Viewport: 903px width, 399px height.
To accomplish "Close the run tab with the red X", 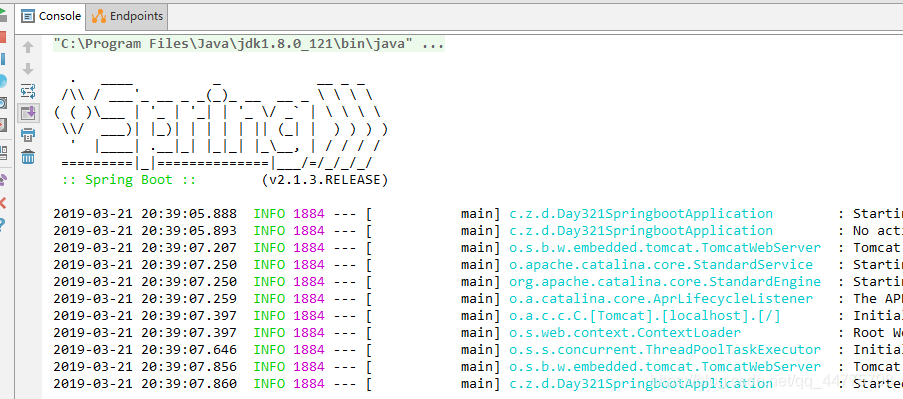I will tap(3, 202).
